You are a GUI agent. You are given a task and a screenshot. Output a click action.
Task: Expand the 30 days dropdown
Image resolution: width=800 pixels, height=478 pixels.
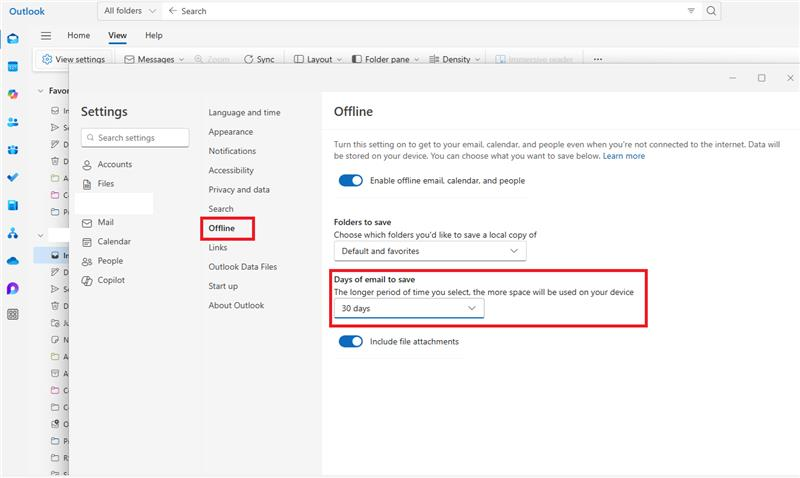click(x=409, y=308)
